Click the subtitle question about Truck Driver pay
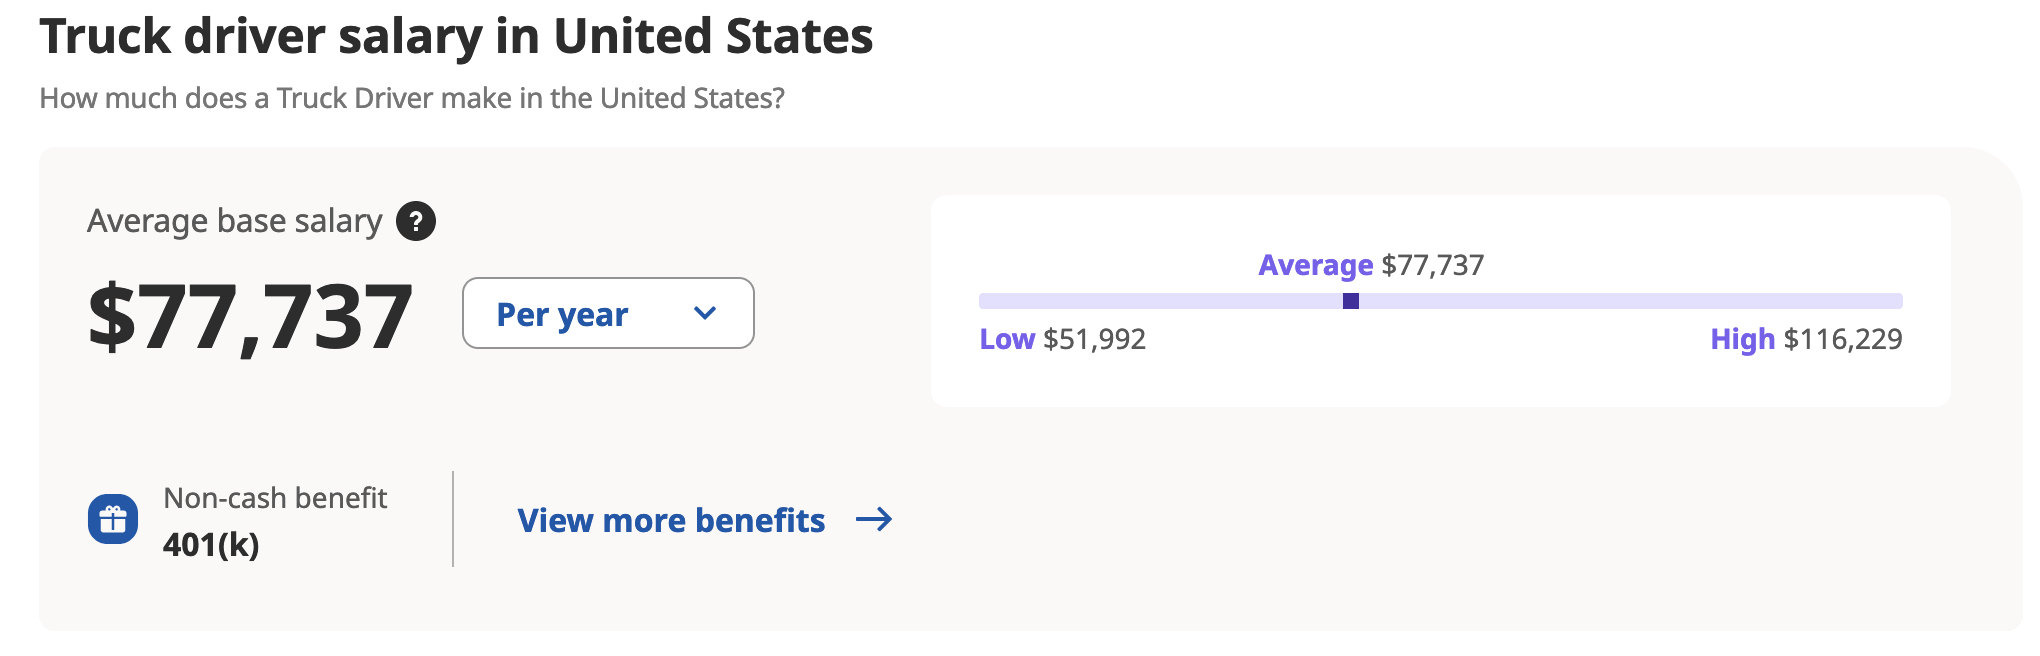 click(x=412, y=97)
